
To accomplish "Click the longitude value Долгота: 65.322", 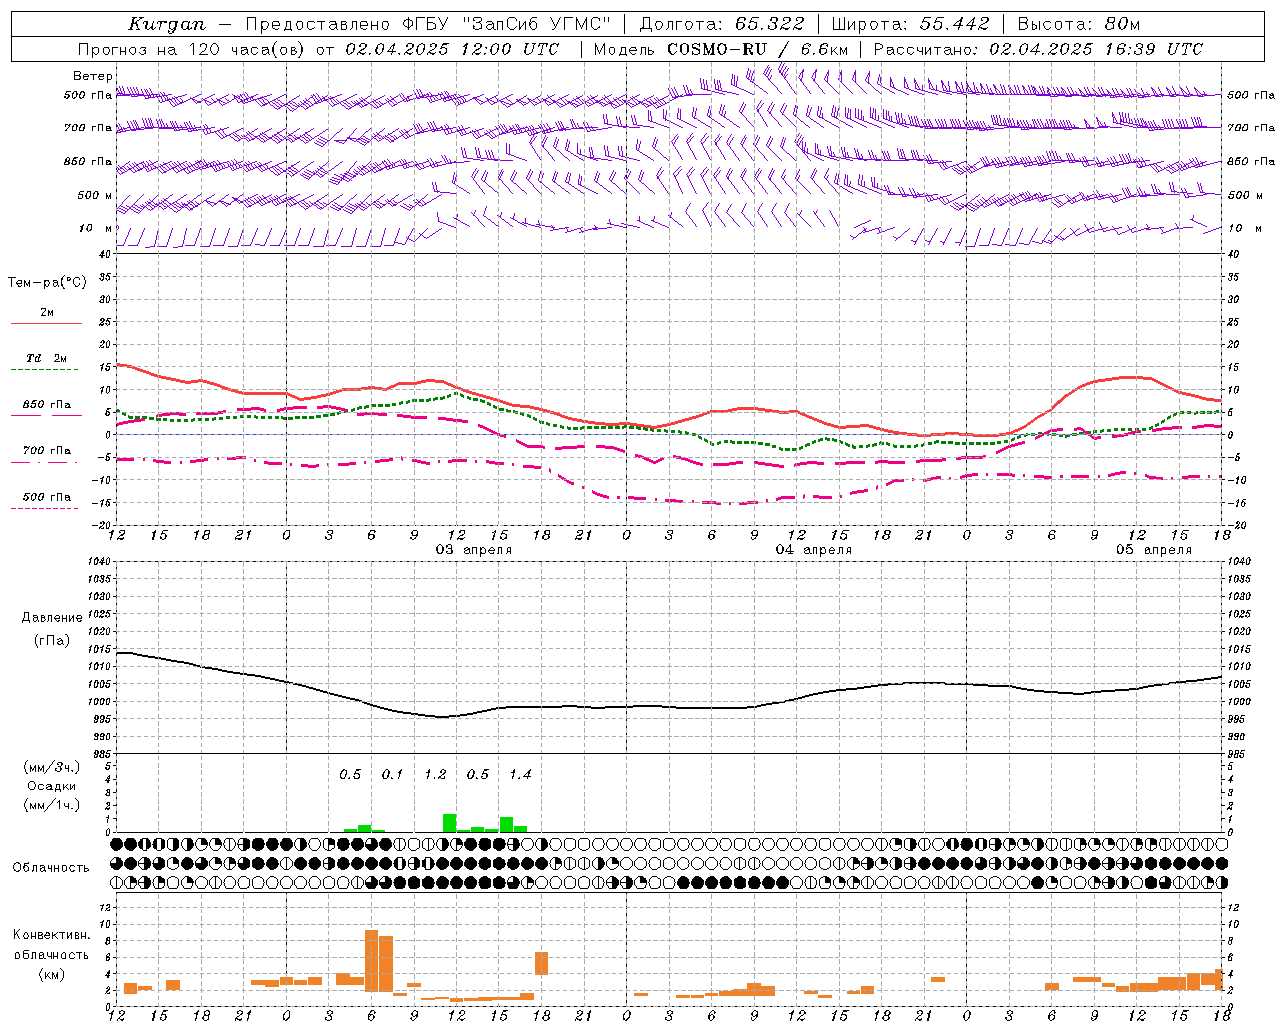I will 722,24.
